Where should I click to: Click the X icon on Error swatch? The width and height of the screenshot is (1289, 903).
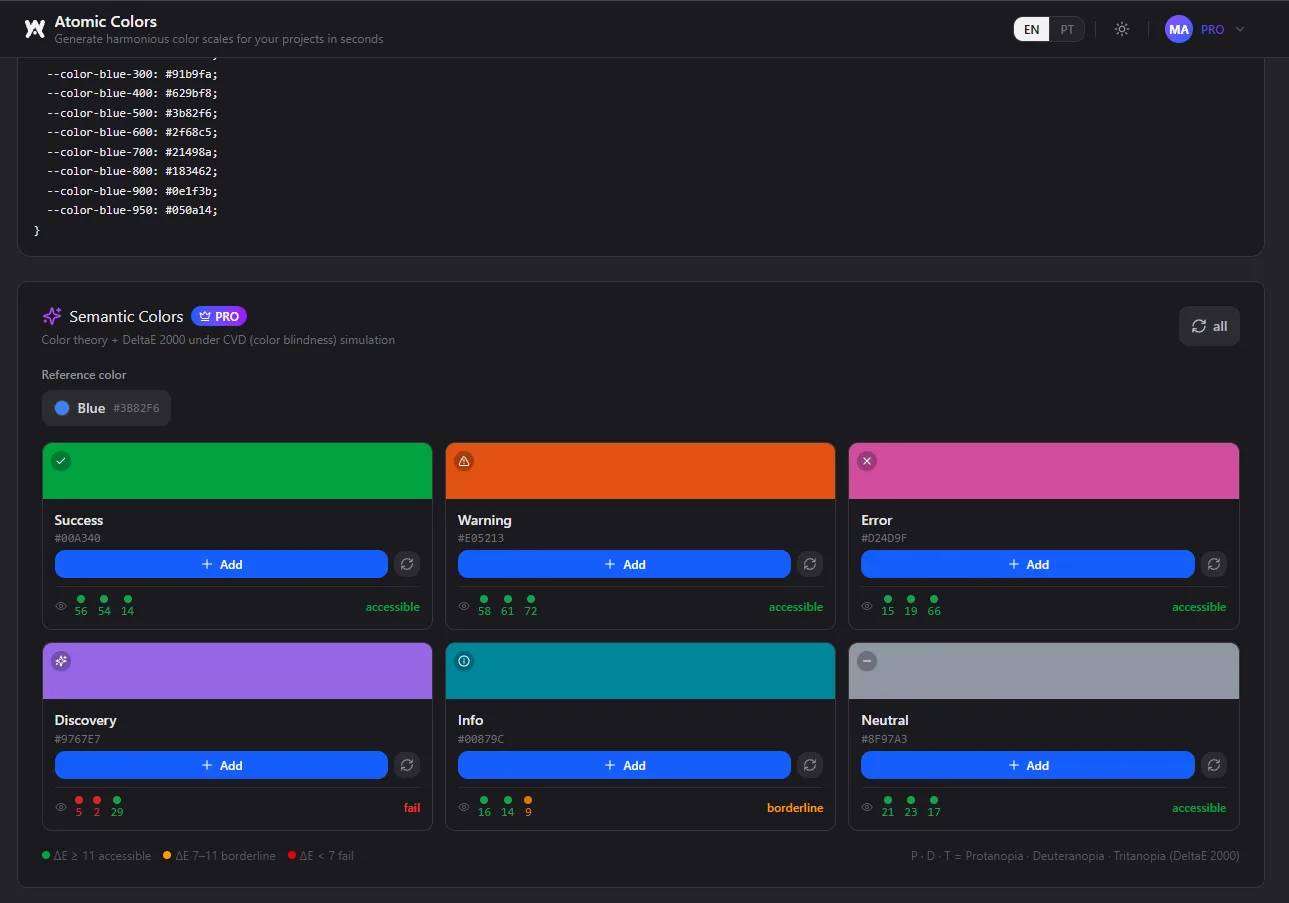click(x=867, y=461)
